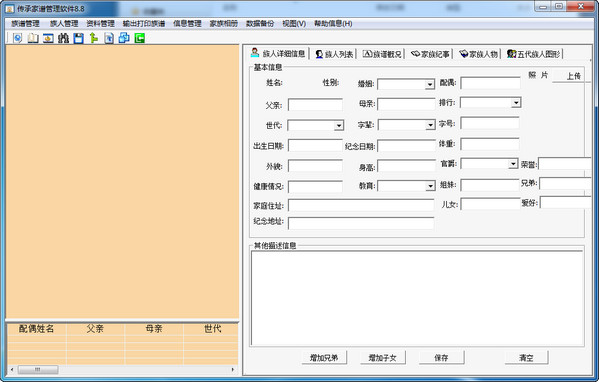Click the 增加子女 button

pos(382,358)
